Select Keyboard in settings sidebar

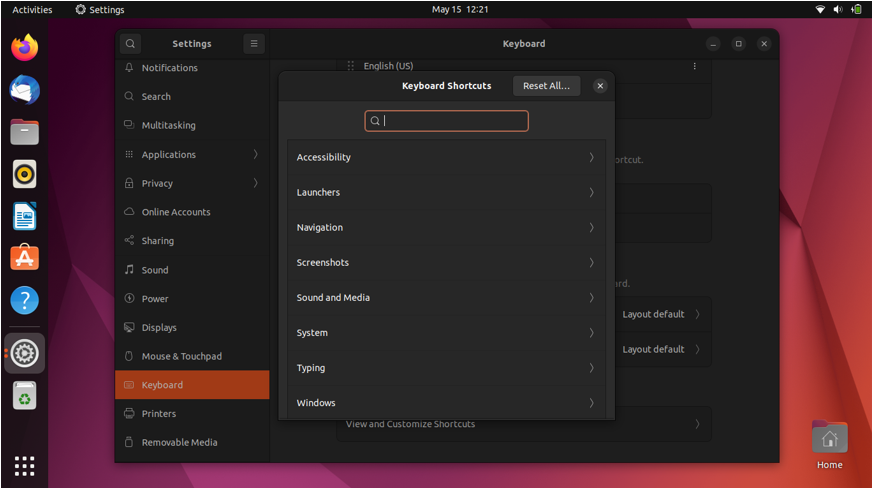192,385
